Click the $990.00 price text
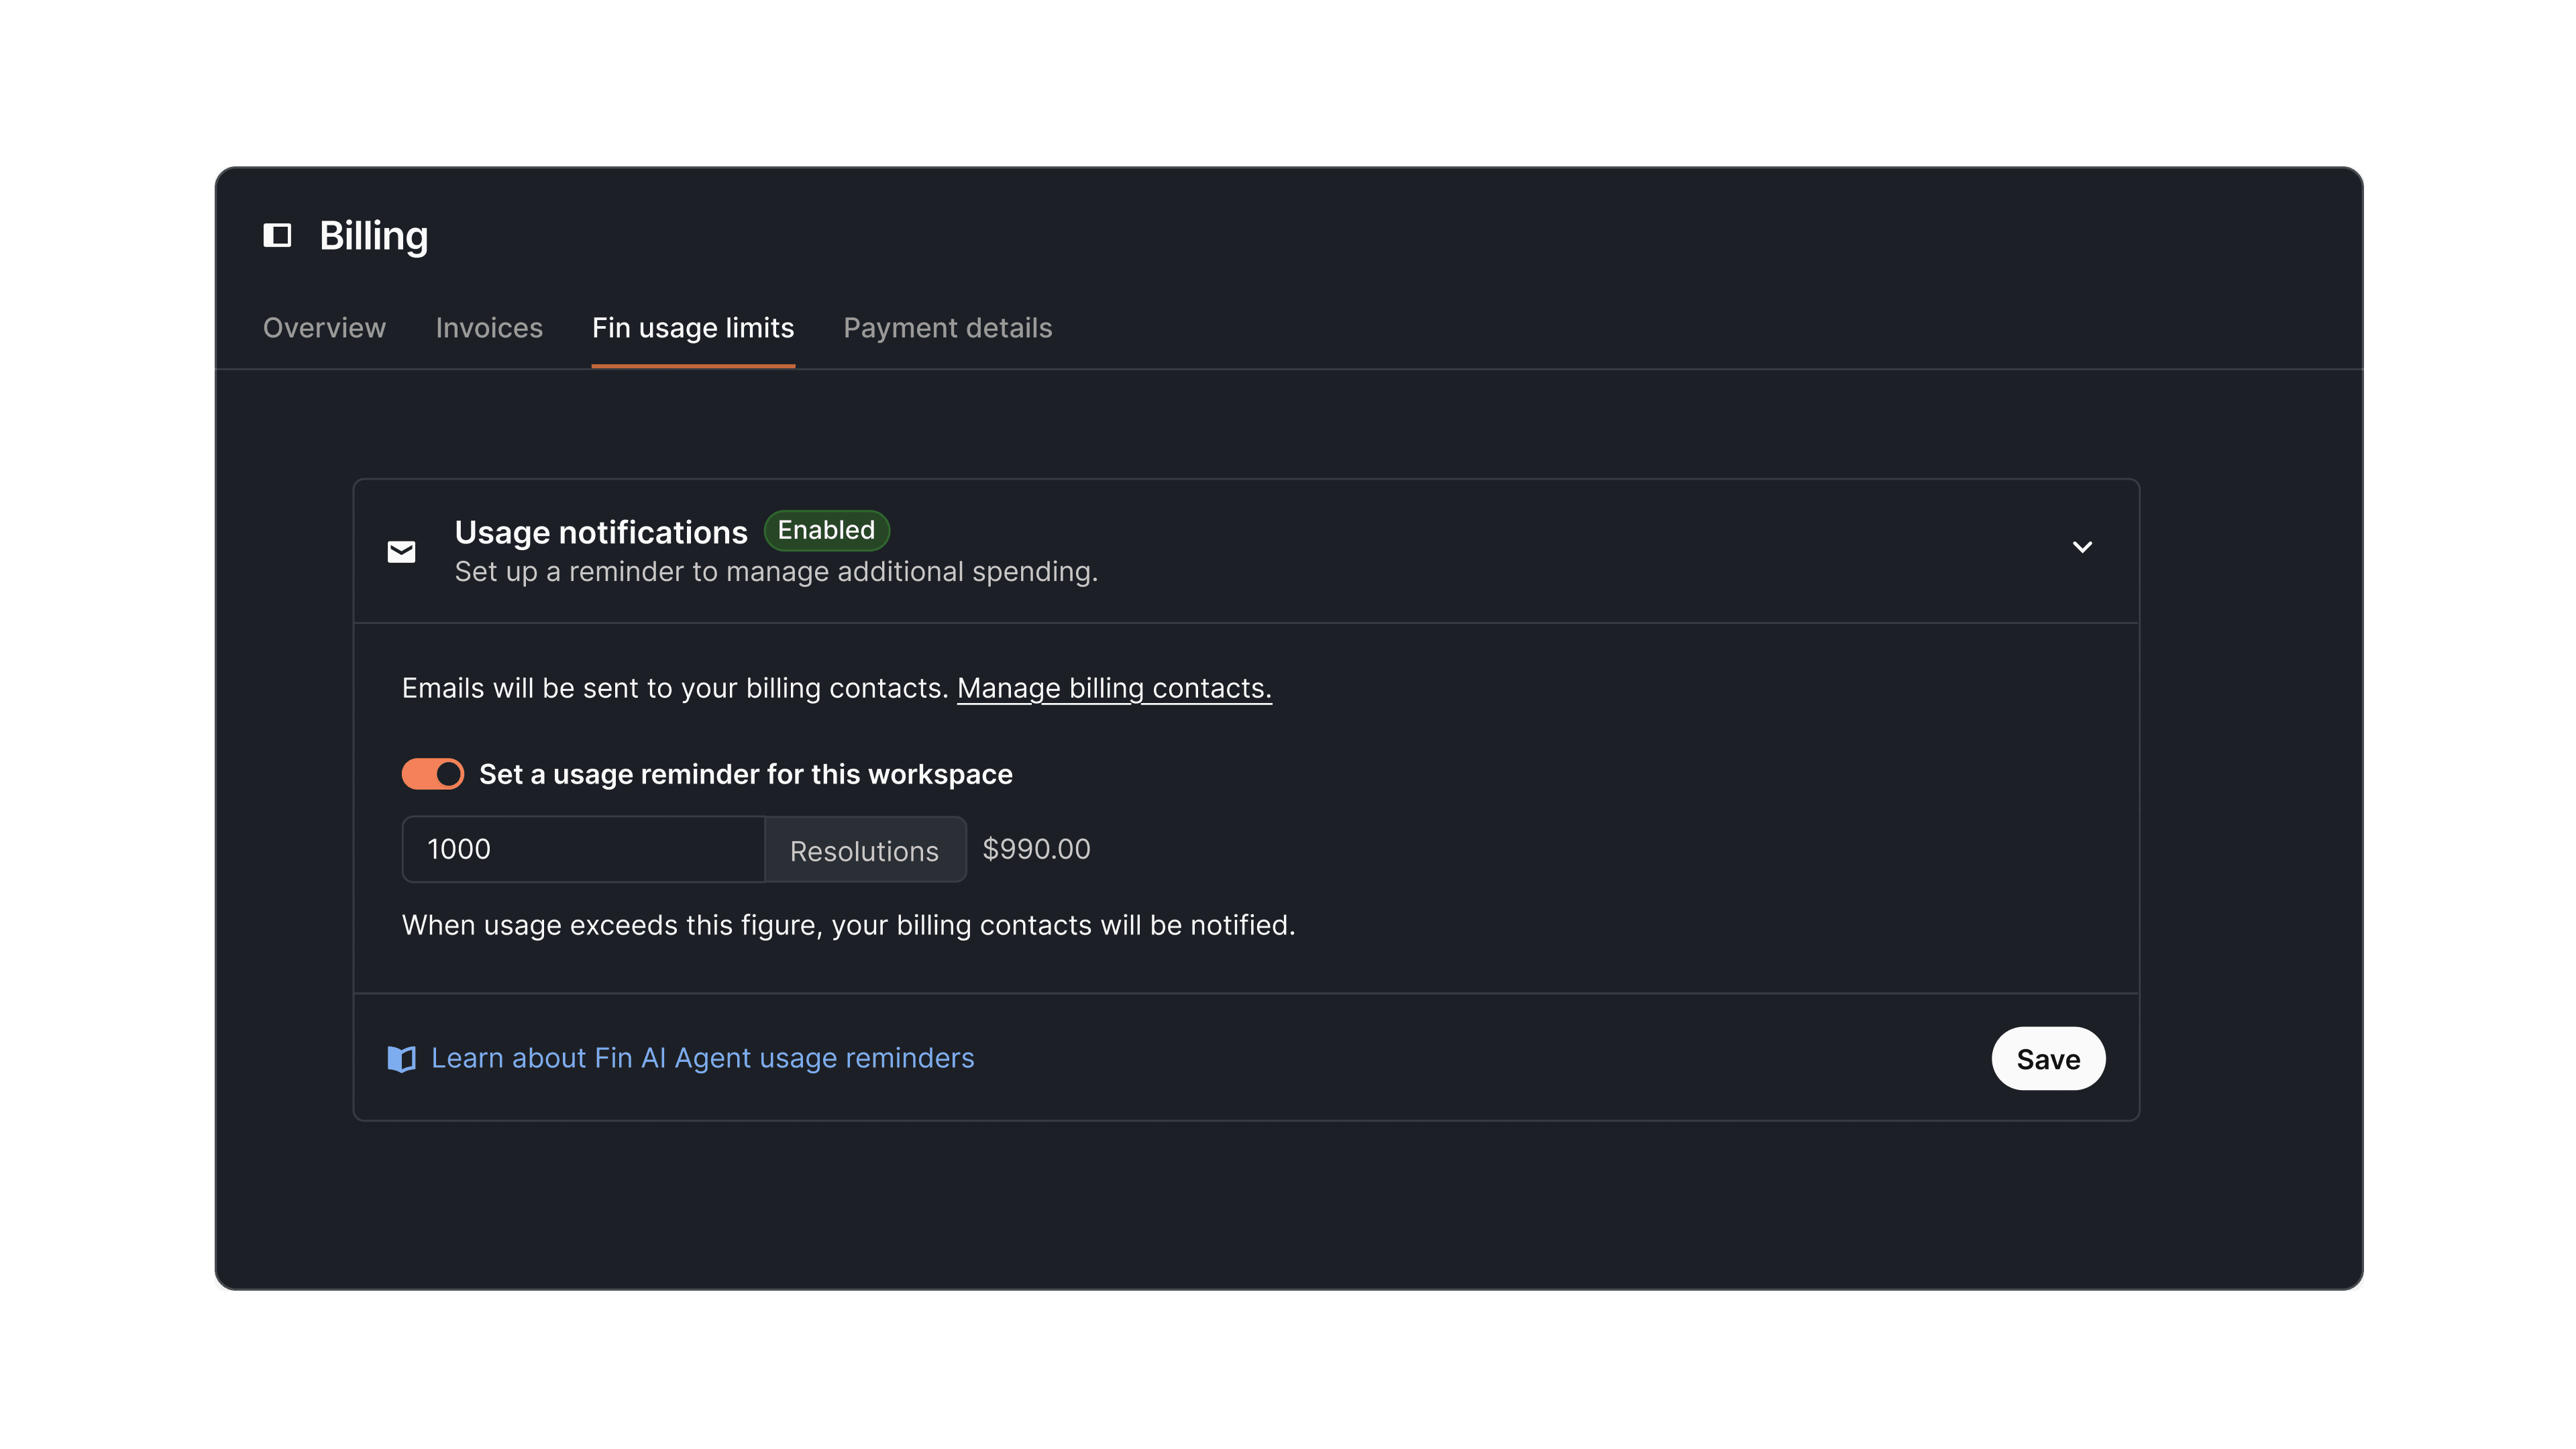2576x1449 pixels. point(1035,849)
